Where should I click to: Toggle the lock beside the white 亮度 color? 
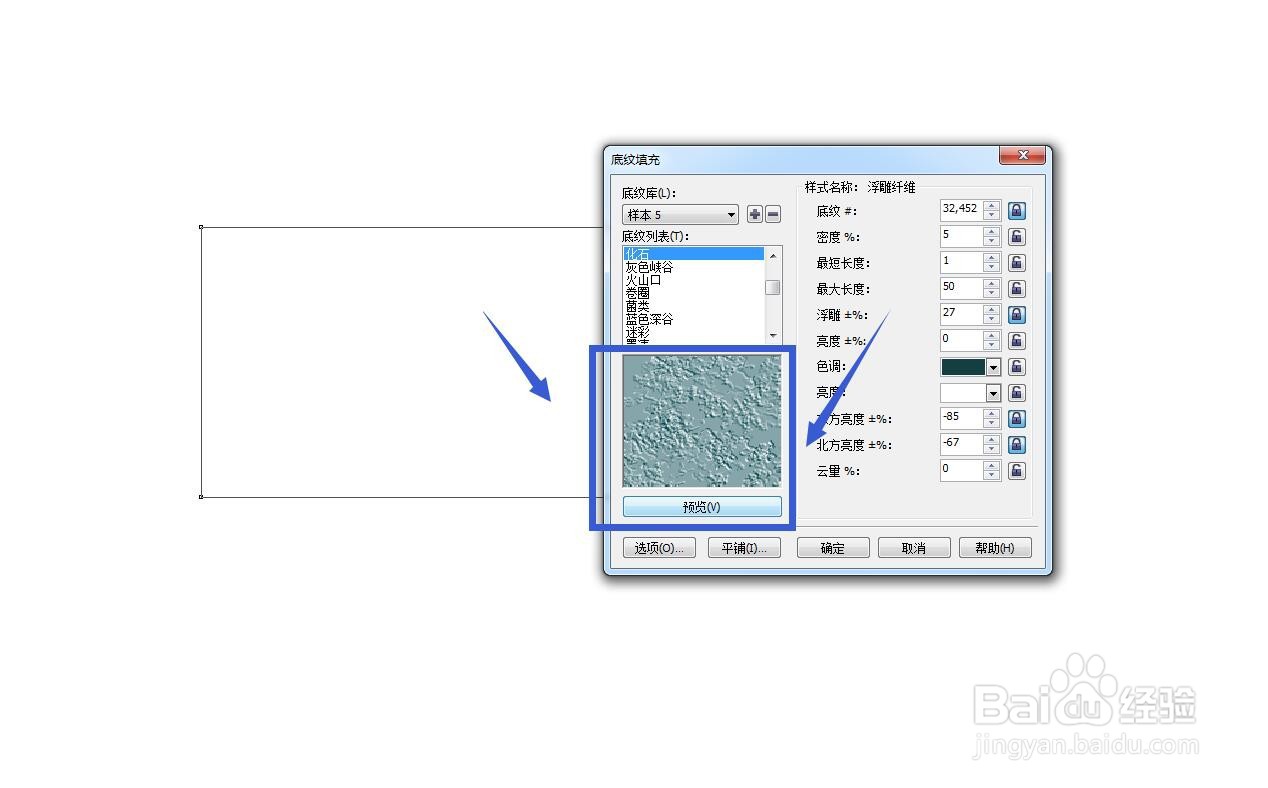(1016, 393)
